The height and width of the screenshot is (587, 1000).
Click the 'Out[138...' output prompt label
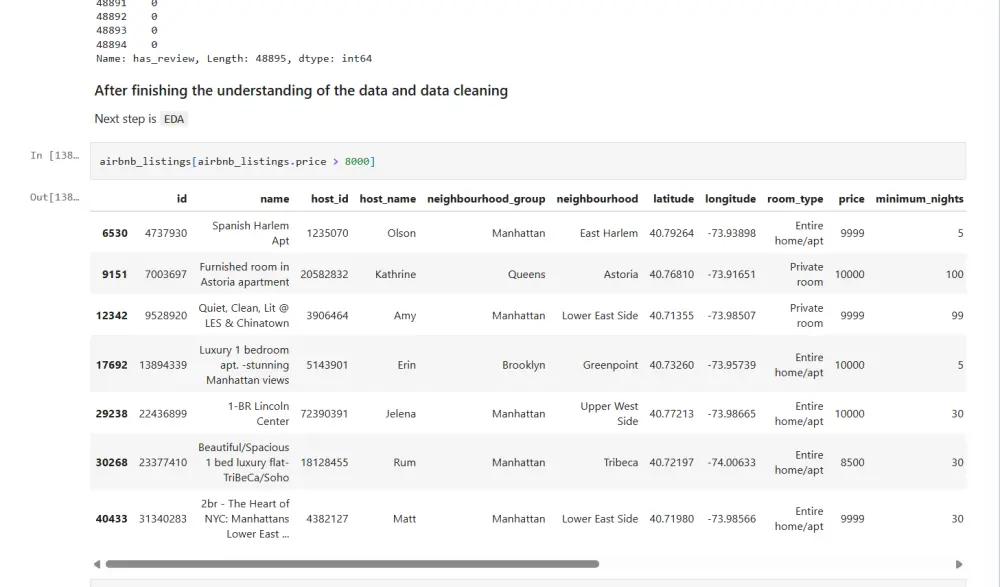(55, 197)
